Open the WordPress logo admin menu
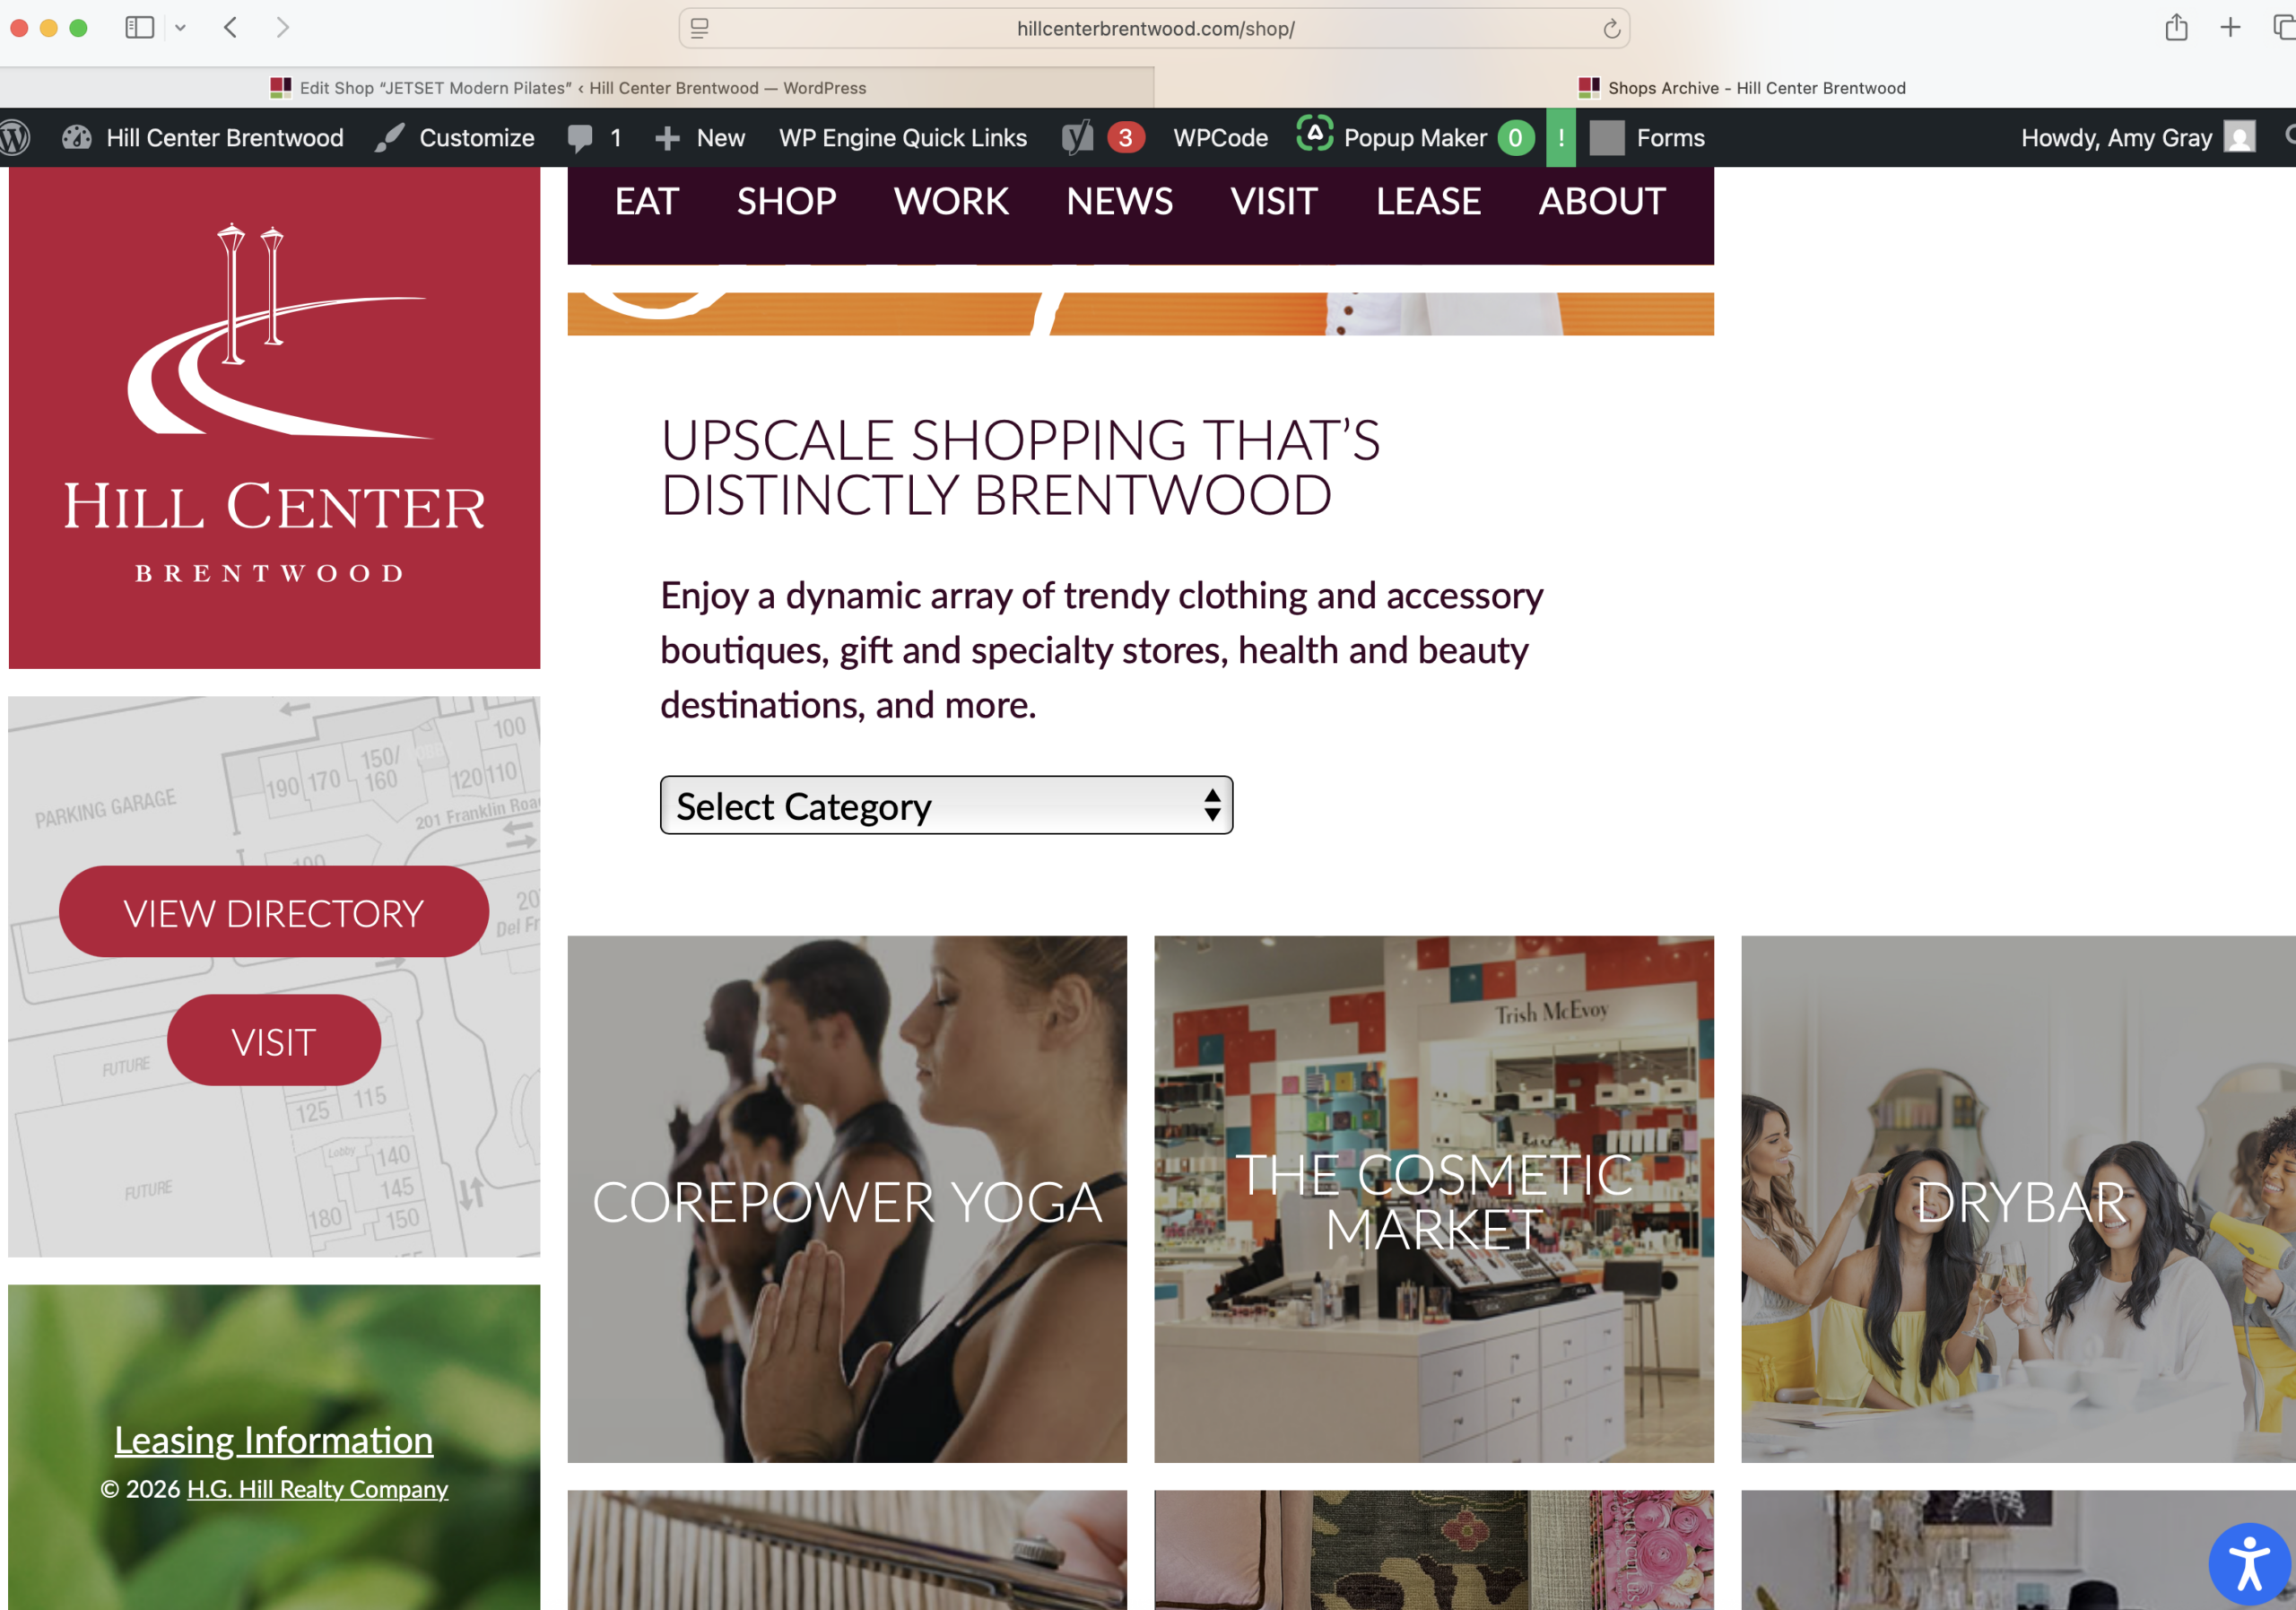 pyautogui.click(x=16, y=137)
